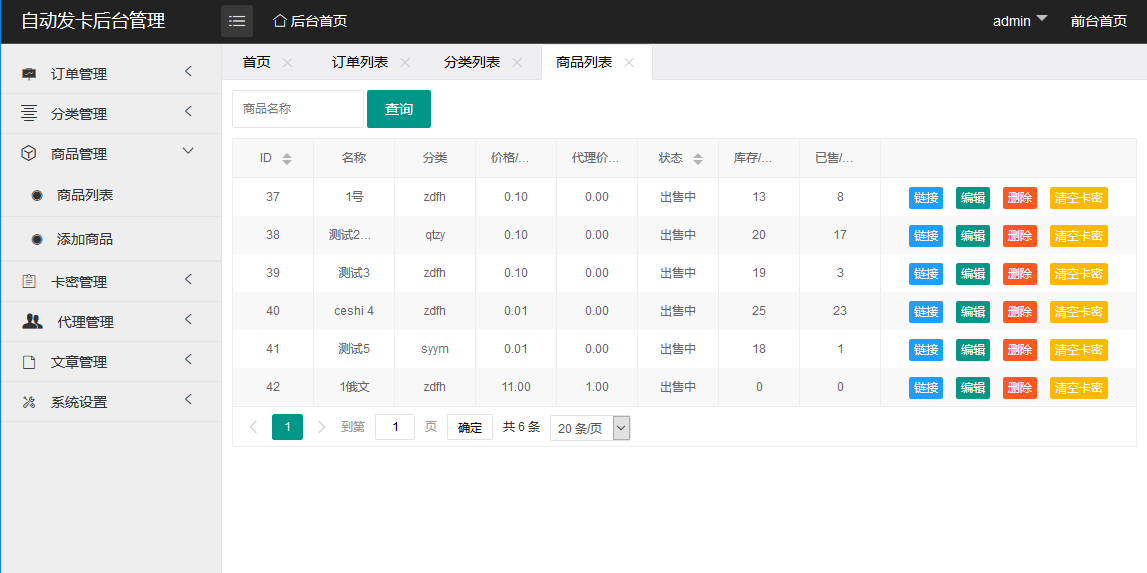Click 清空卡密 for product ID 38

(1079, 236)
